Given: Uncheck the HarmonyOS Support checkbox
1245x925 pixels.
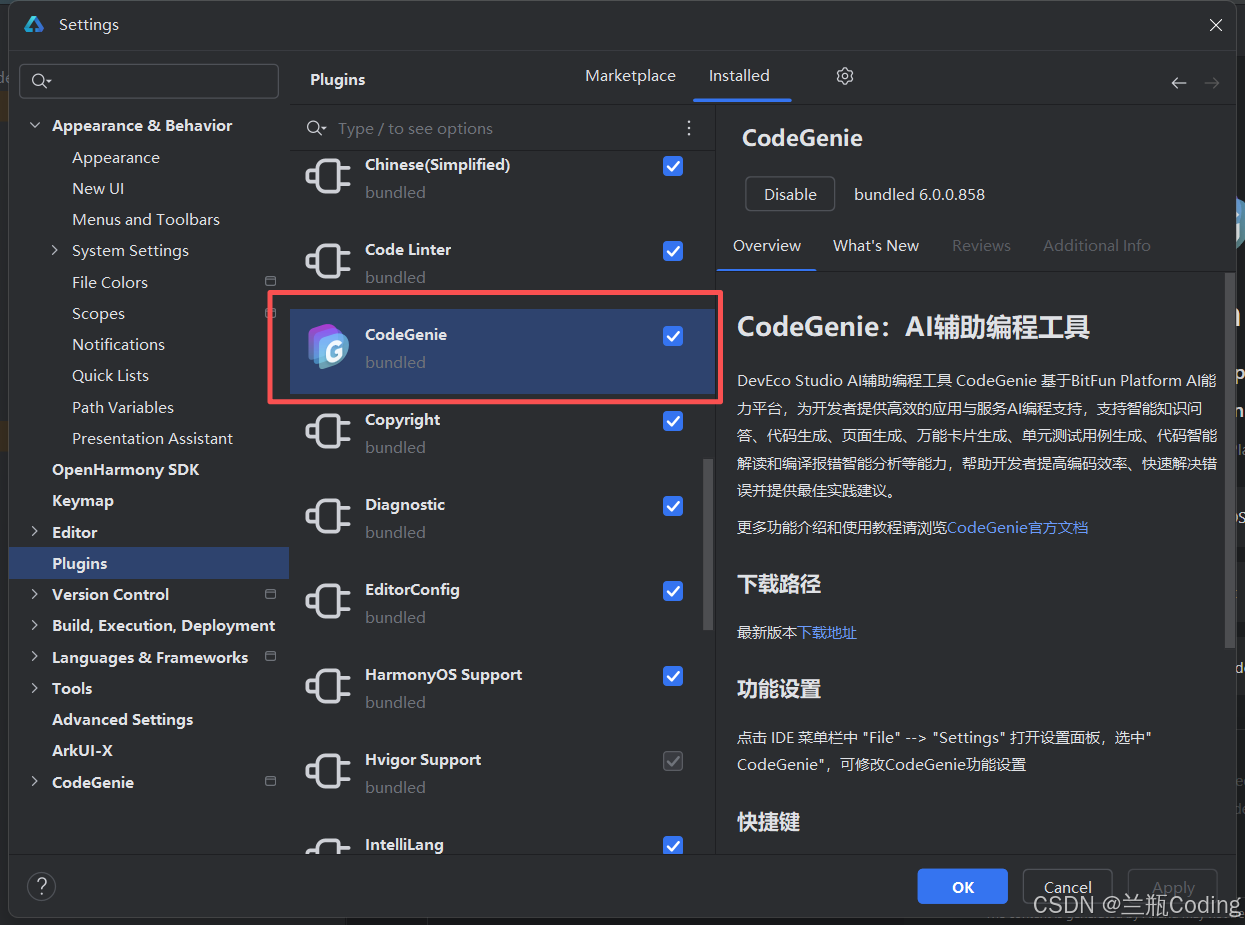Looking at the screenshot, I should click(673, 676).
